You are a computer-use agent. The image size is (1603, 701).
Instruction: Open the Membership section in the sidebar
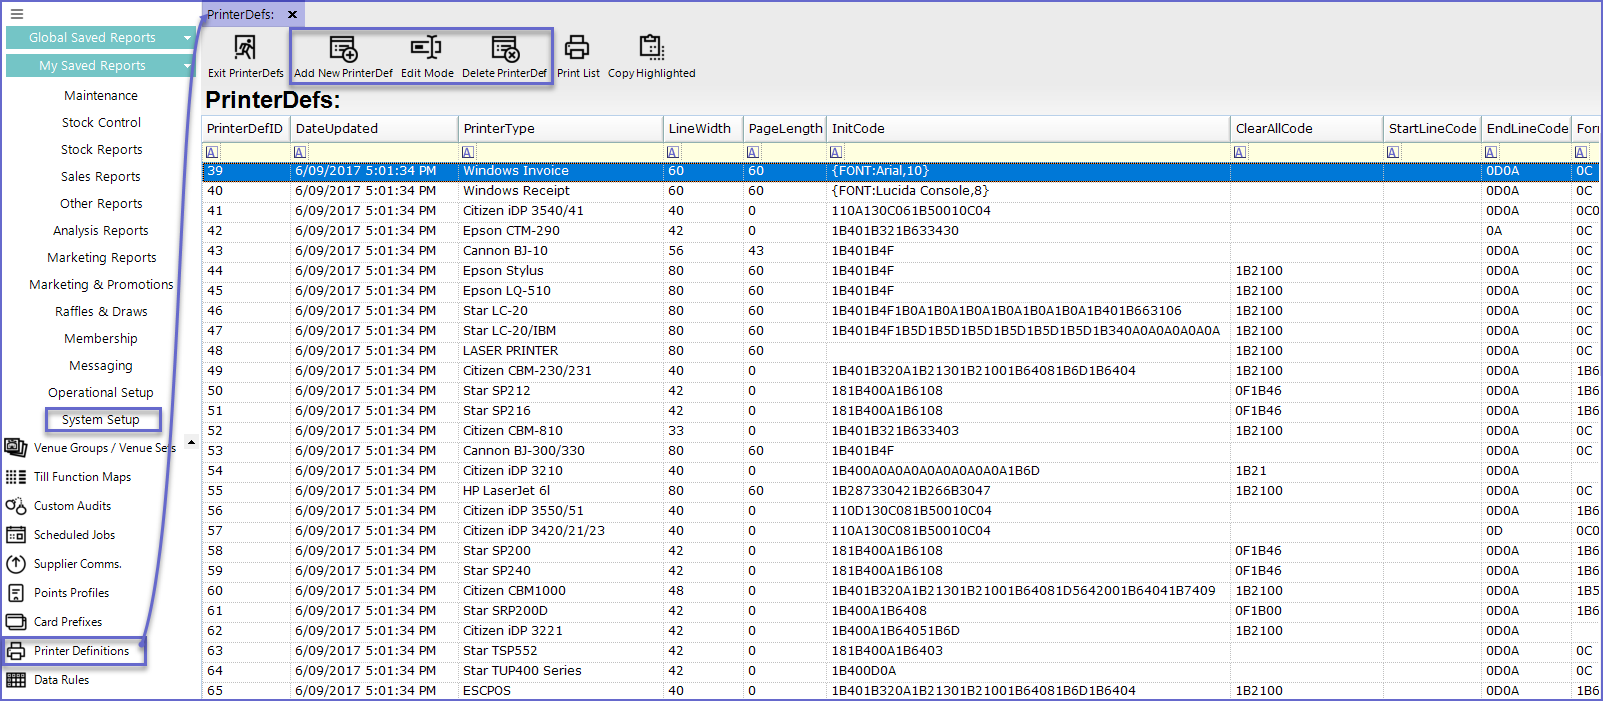point(101,339)
